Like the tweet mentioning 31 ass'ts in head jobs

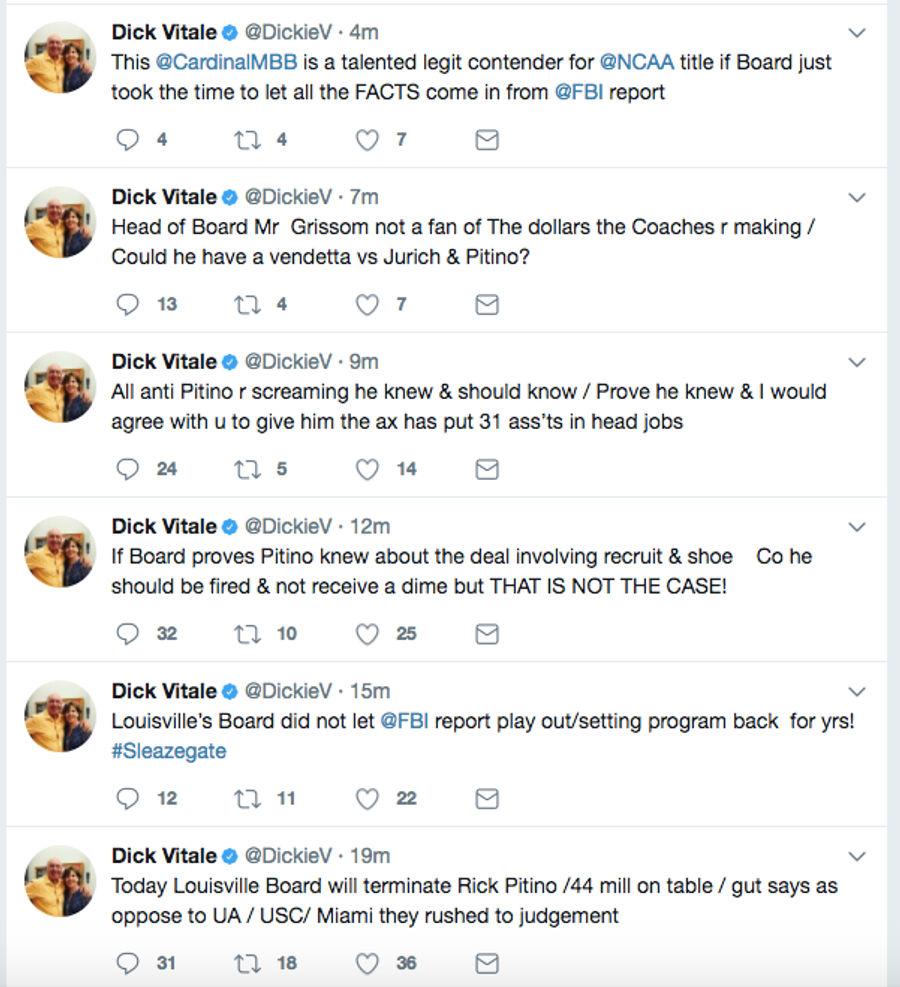(x=368, y=469)
